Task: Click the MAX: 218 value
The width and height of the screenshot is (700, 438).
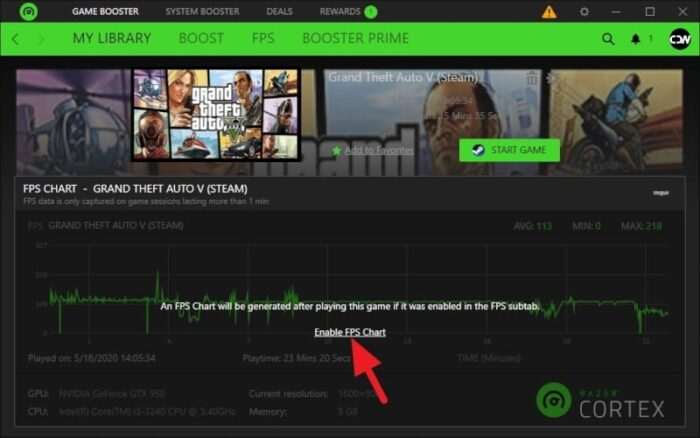Action: click(x=641, y=226)
